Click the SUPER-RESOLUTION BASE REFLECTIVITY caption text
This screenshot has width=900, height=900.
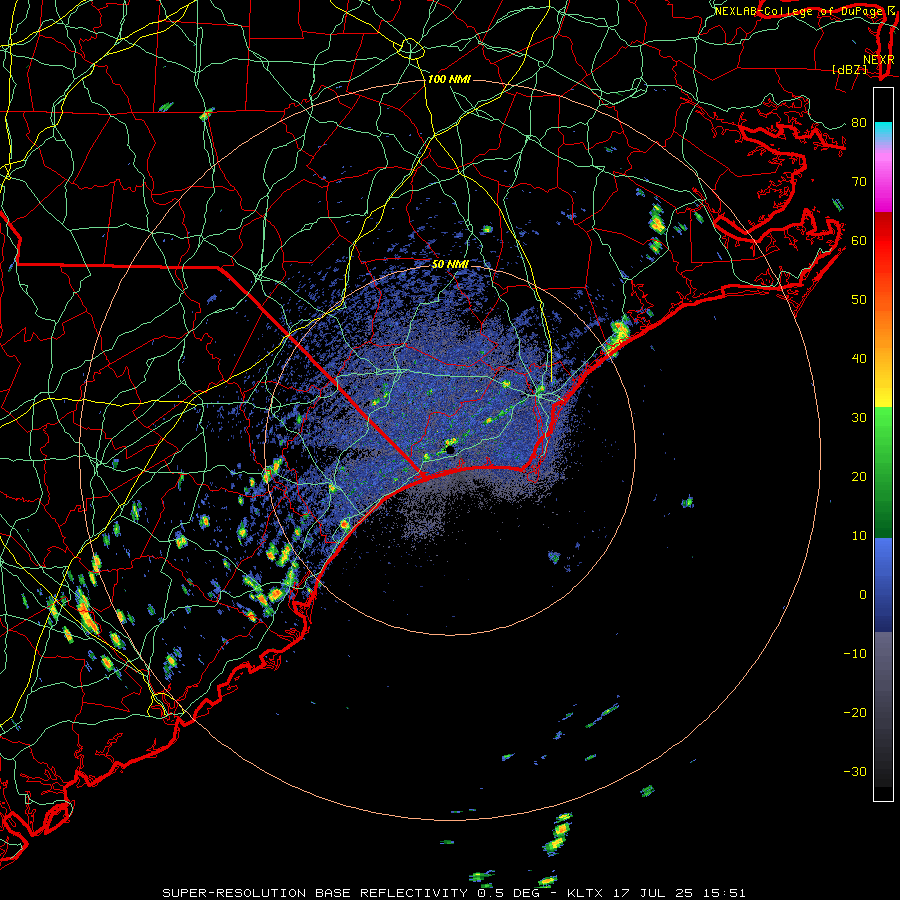pyautogui.click(x=315, y=893)
